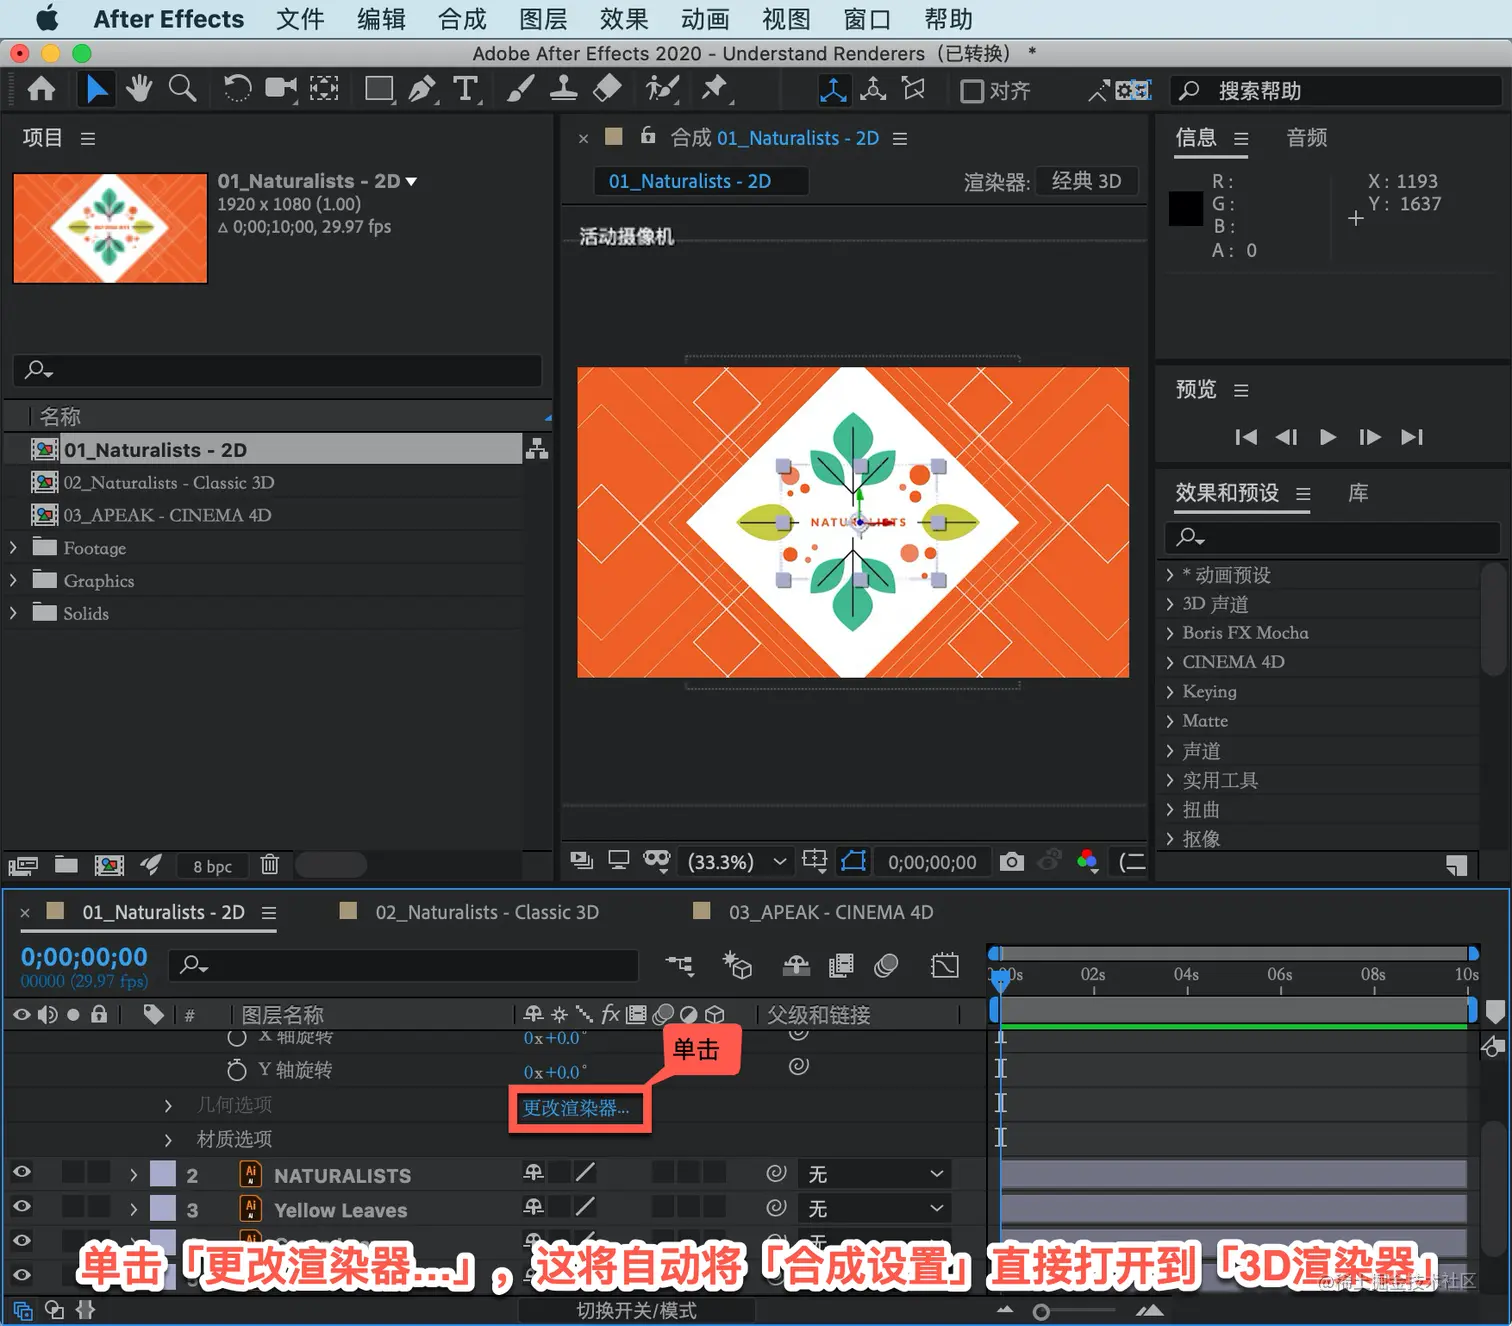
Task: Take a snapshot with camera icon
Action: click(1012, 862)
